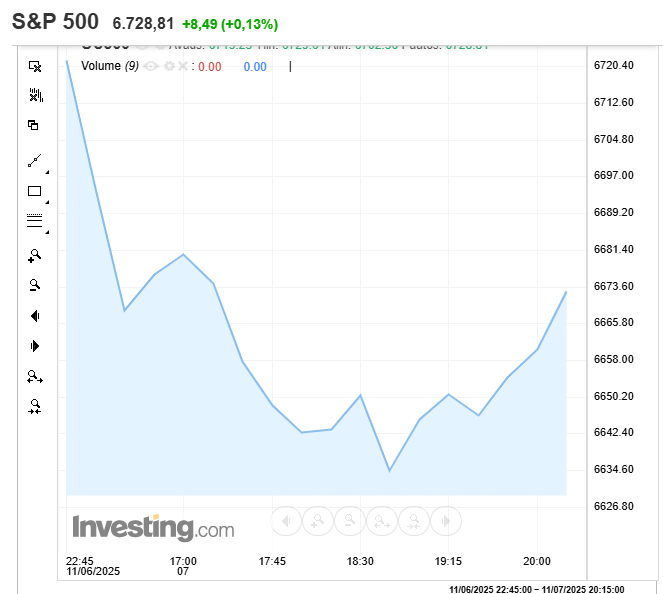The height and width of the screenshot is (594, 663).
Task: Click the candlestick chart type icon
Action: (35, 95)
